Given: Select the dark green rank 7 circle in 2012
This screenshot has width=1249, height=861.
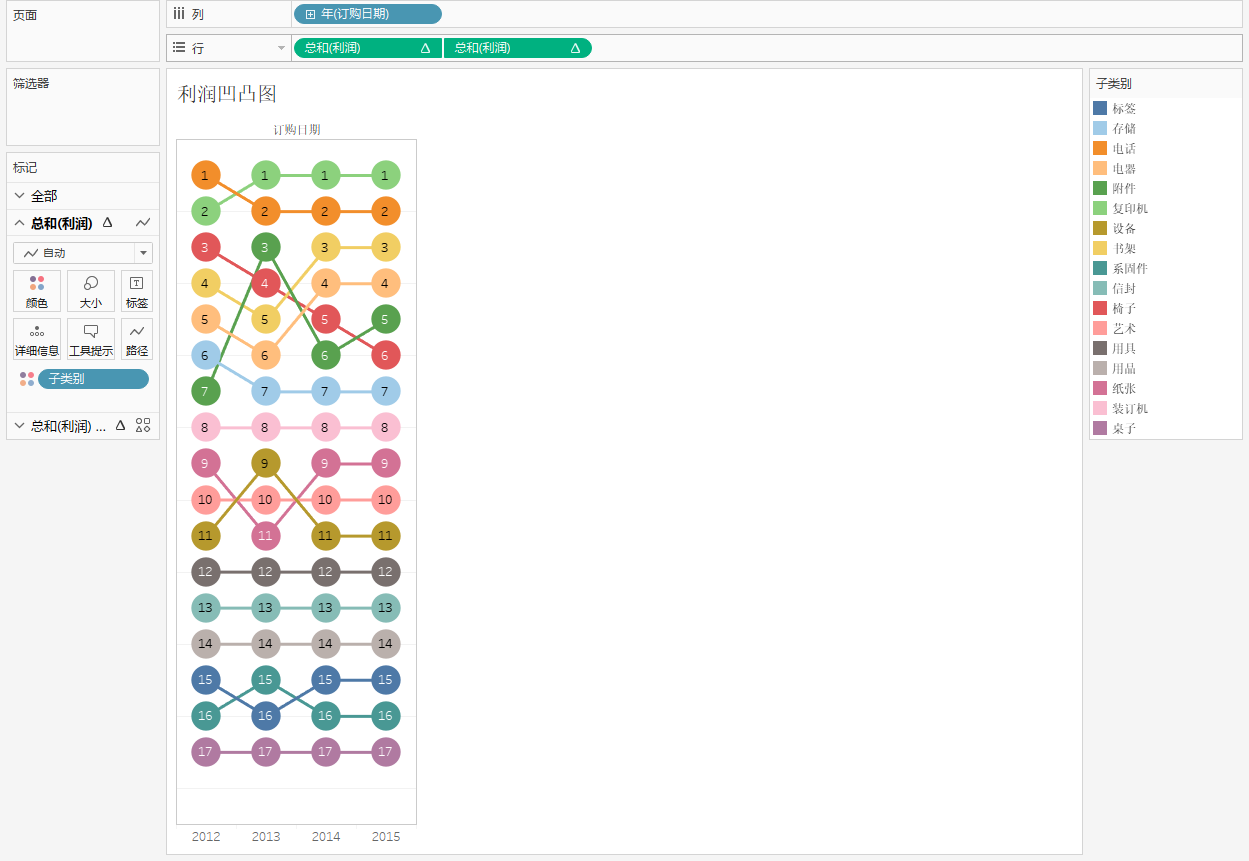Looking at the screenshot, I should click(205, 391).
